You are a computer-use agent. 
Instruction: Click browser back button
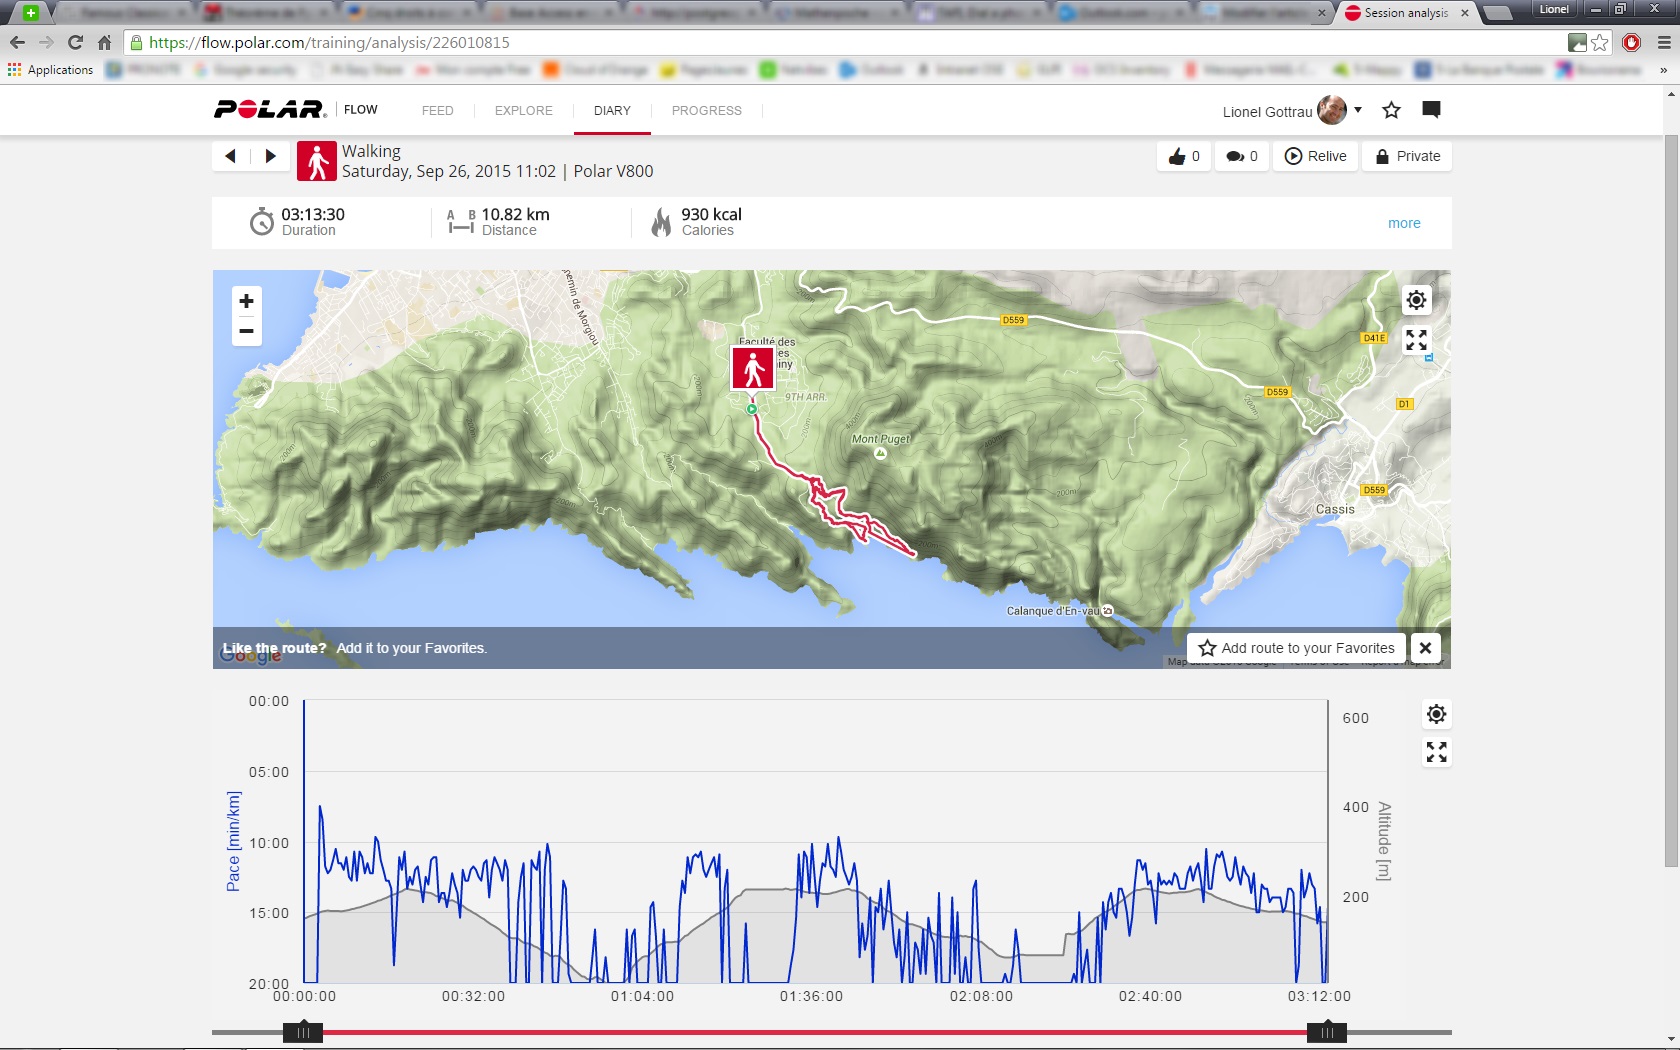click(x=17, y=43)
